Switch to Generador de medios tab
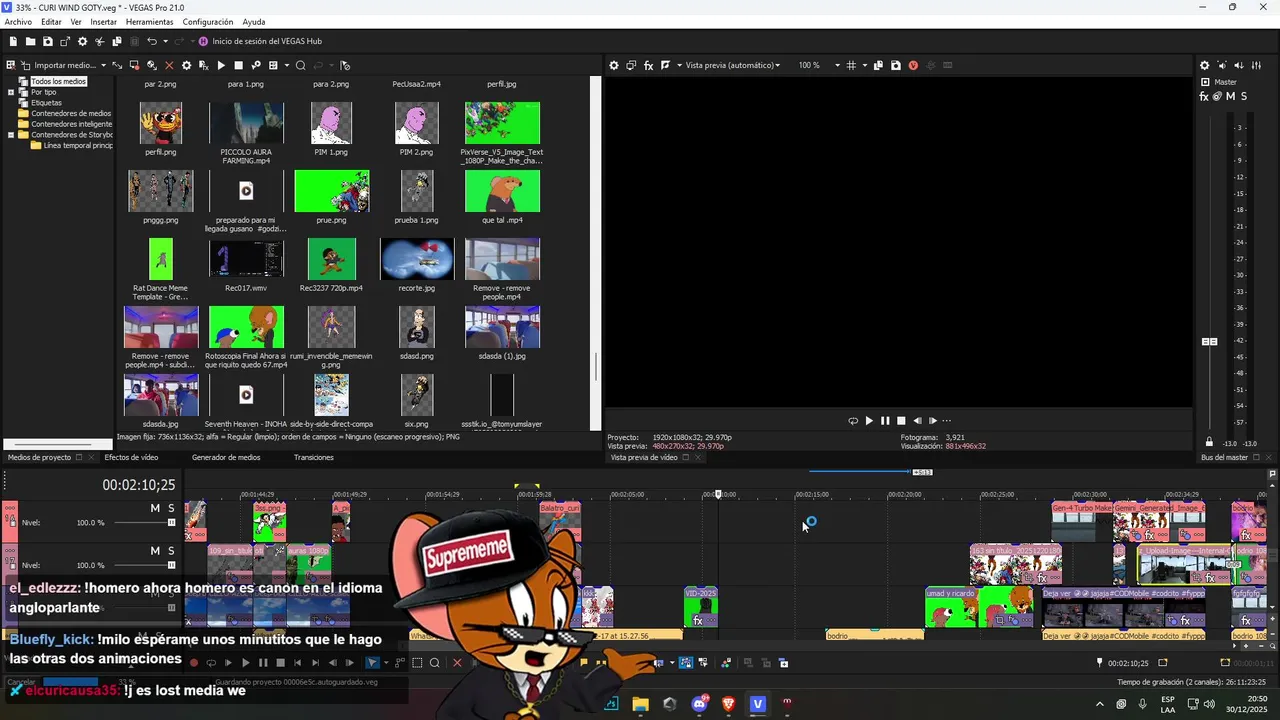The height and width of the screenshot is (720, 1280). pyautogui.click(x=226, y=457)
